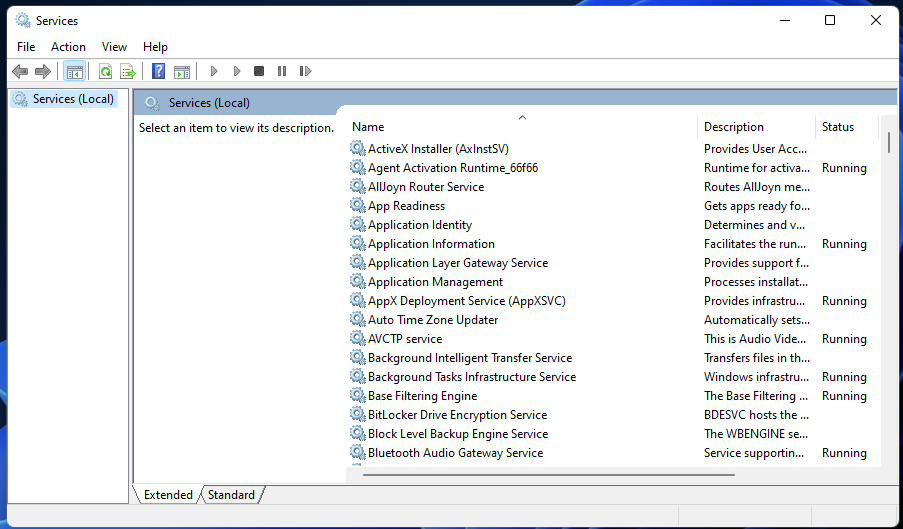Click gear icon of AllJoyn Router Service
Image resolution: width=903 pixels, height=529 pixels.
pos(358,186)
